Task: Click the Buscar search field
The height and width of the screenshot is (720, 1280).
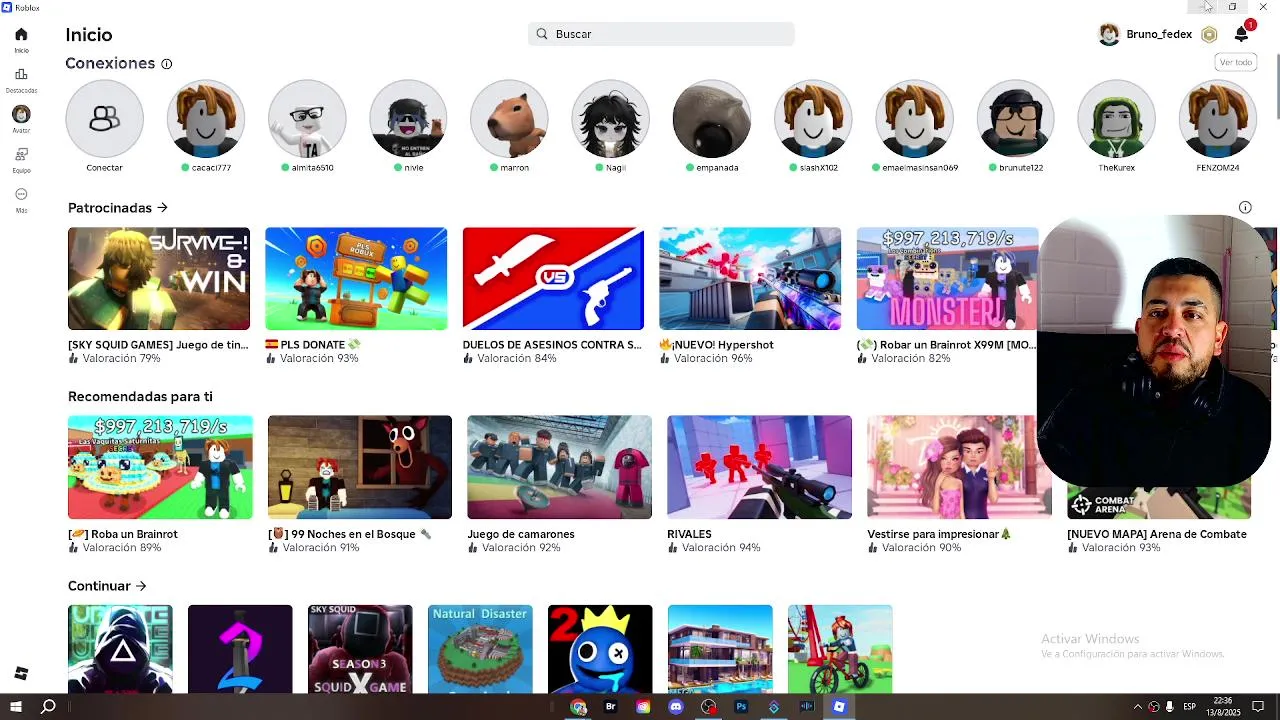Action: point(661,34)
